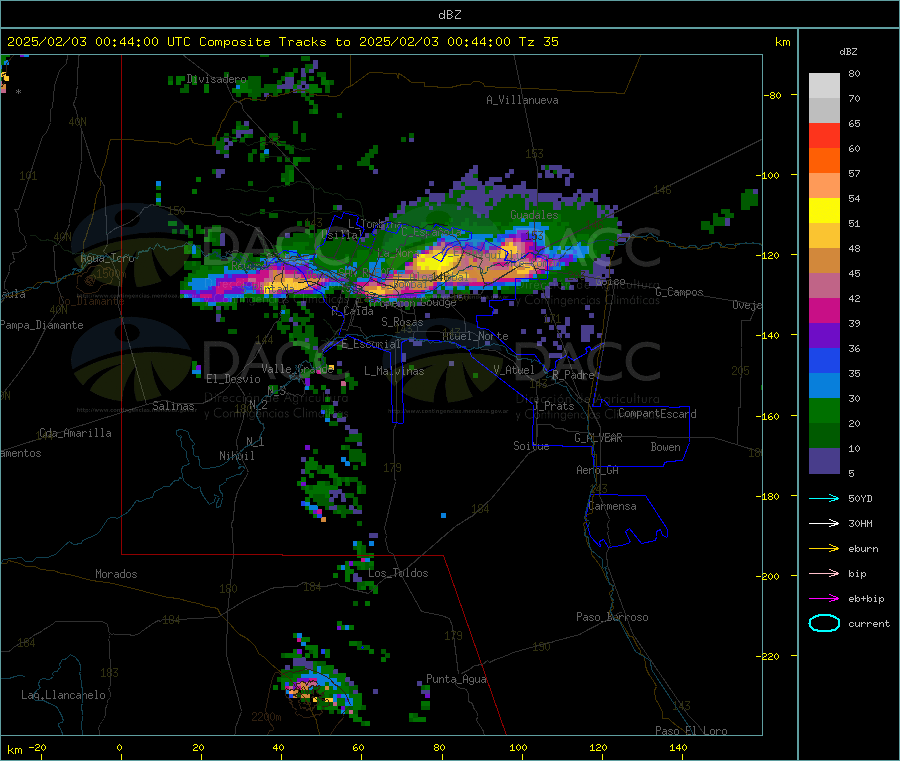Click the 'Aero_GA' map label
900x761 pixels.
[598, 470]
